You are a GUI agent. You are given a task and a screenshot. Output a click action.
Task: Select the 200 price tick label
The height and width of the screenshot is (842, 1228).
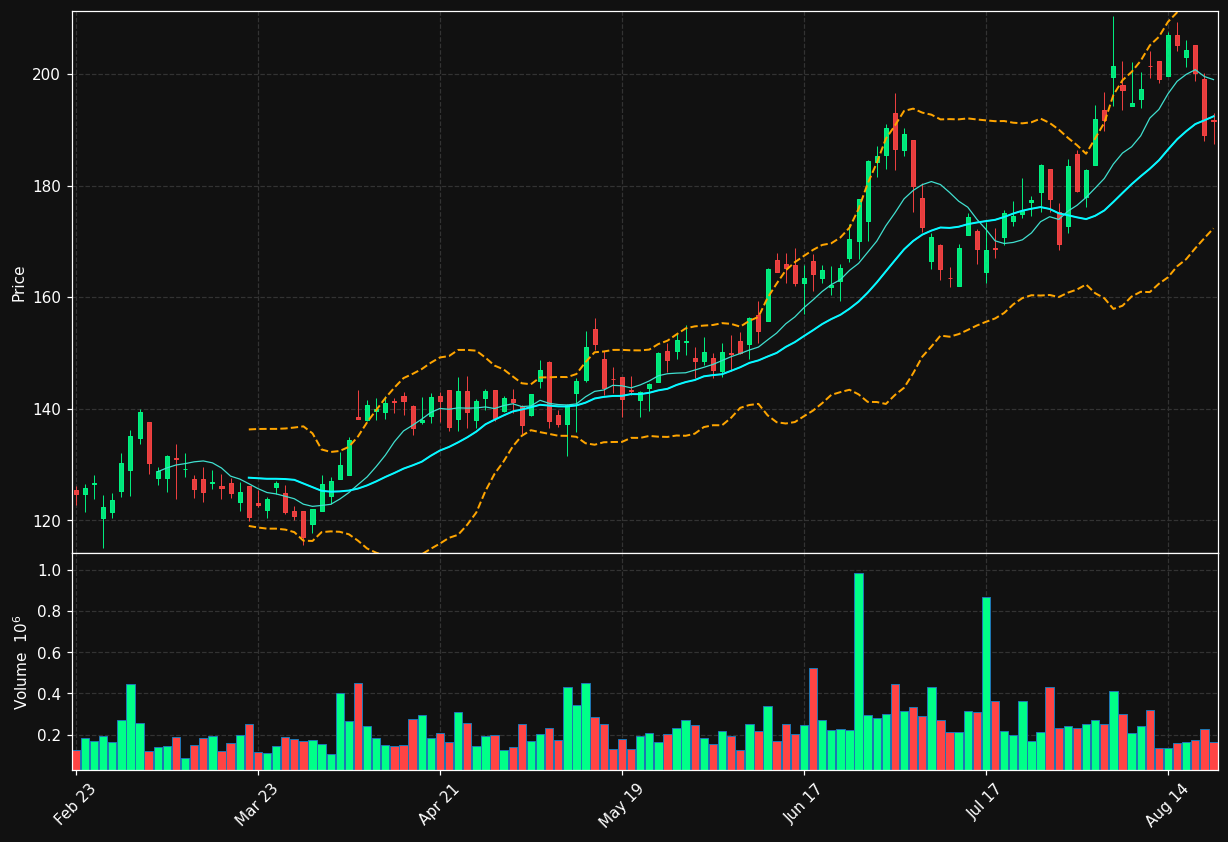(48, 75)
